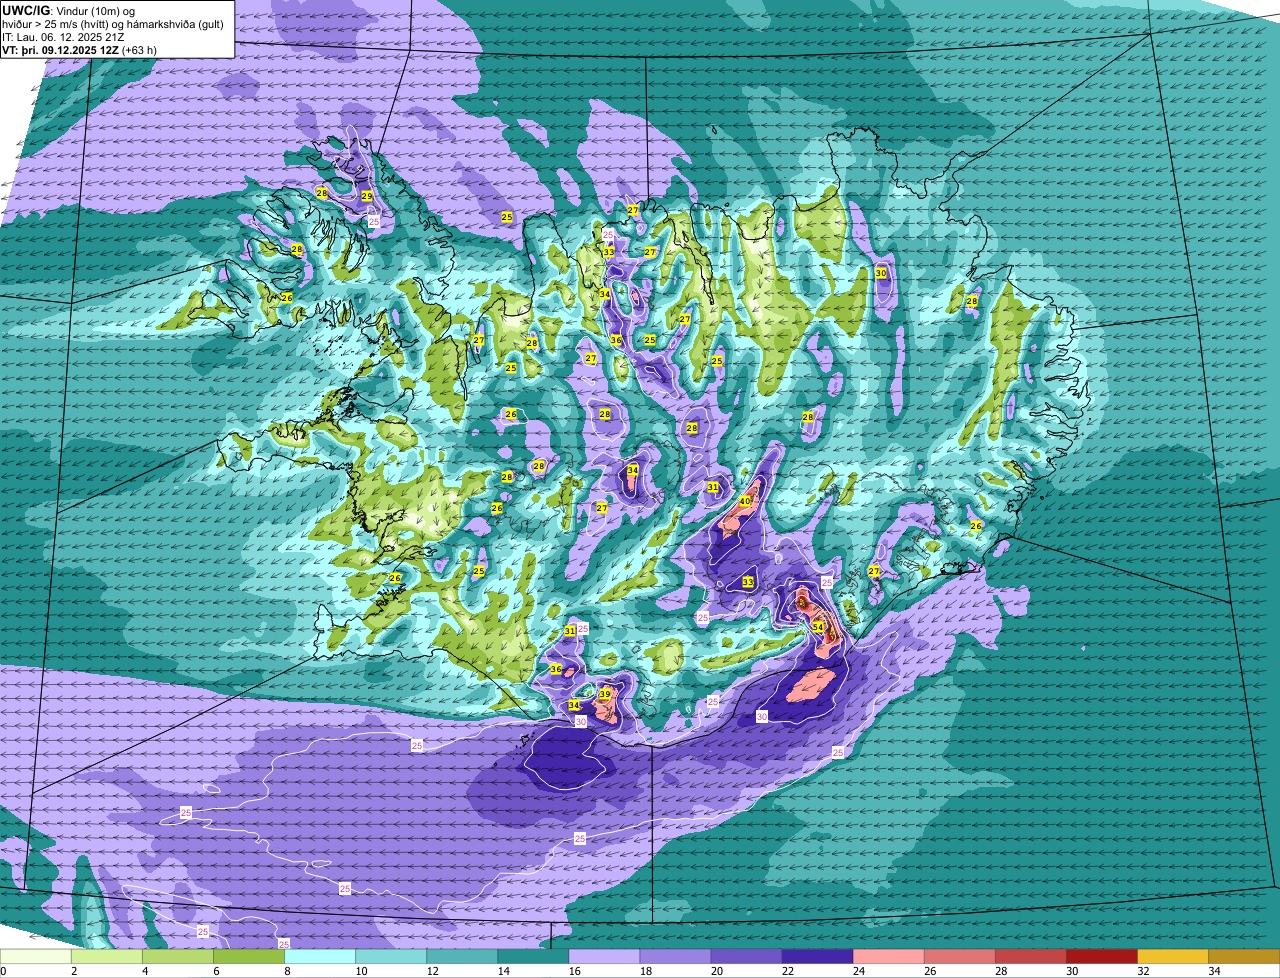
Task: Click the yellow '30' gust label in the northeast
Action: pos(881,273)
